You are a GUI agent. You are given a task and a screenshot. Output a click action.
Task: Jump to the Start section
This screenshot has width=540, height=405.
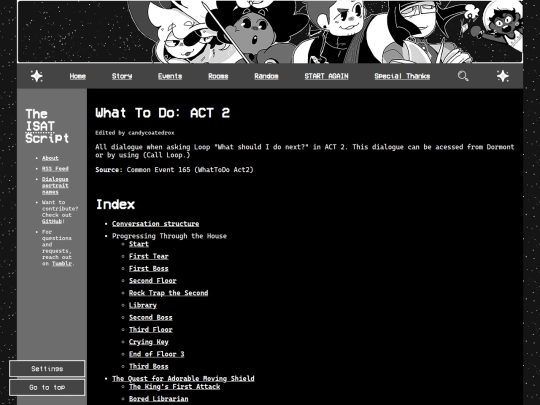[x=139, y=244]
